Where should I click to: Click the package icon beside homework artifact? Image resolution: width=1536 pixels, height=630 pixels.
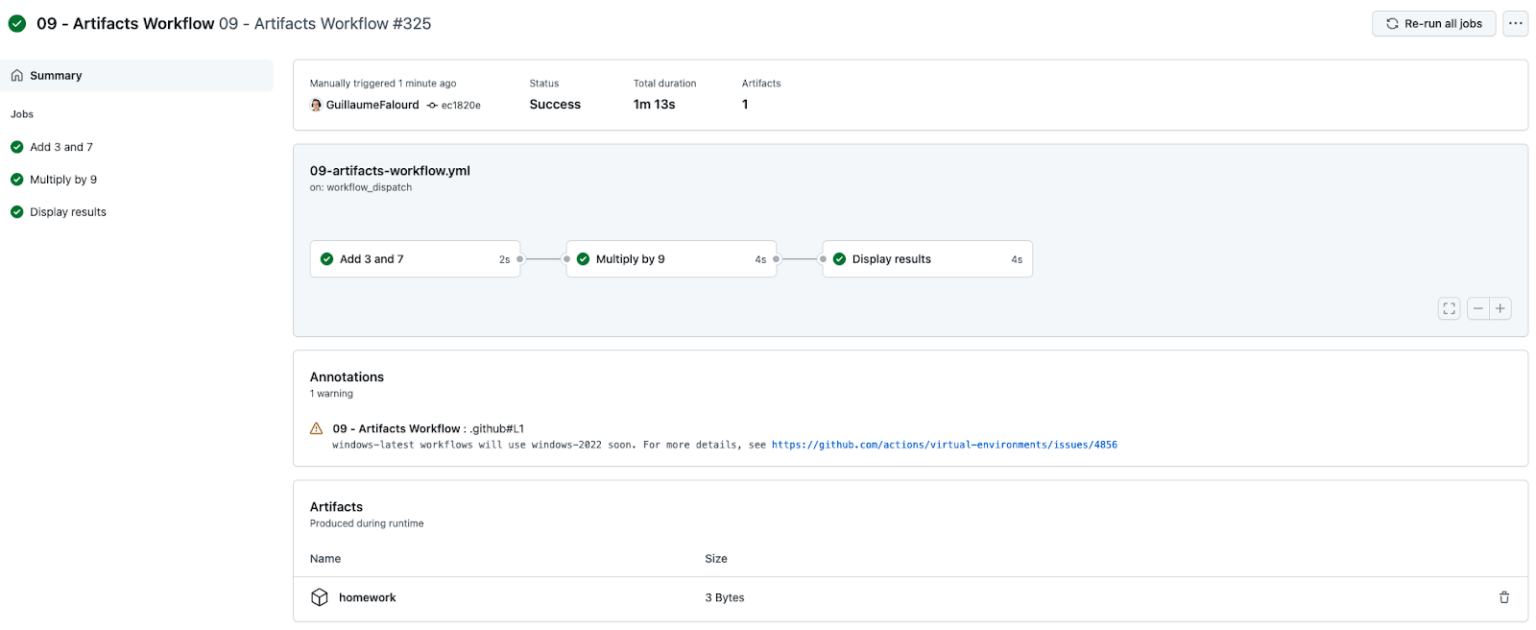319,597
